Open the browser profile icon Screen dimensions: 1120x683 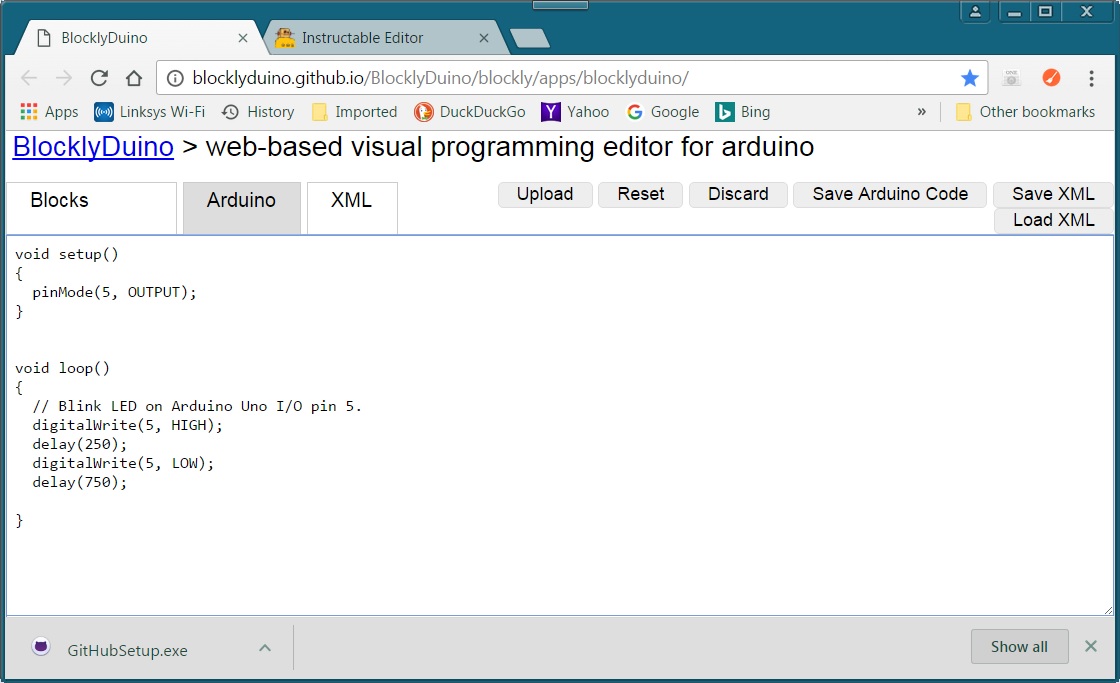(975, 11)
